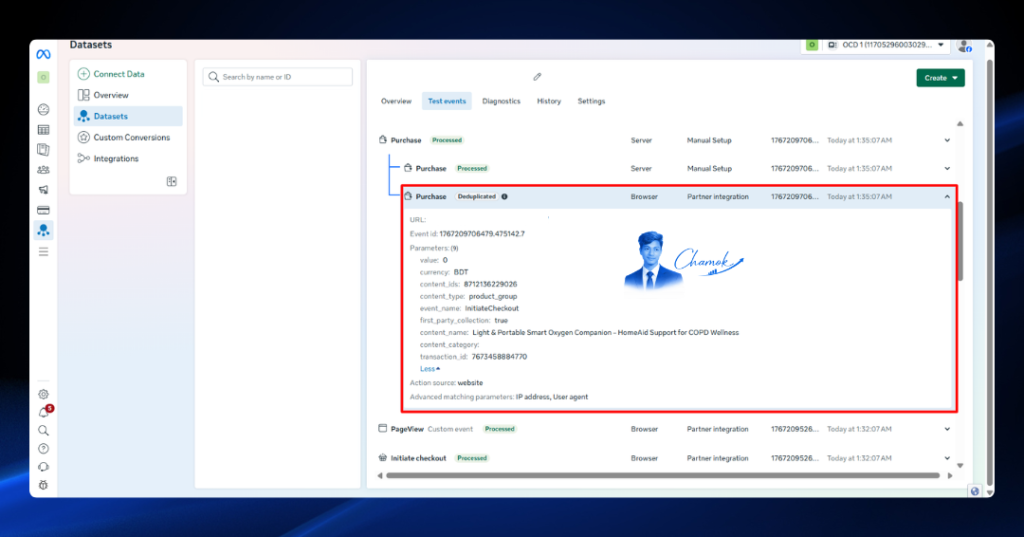Collapse the navigation panel with the panel icon
This screenshot has width=1024, height=537.
(x=171, y=182)
